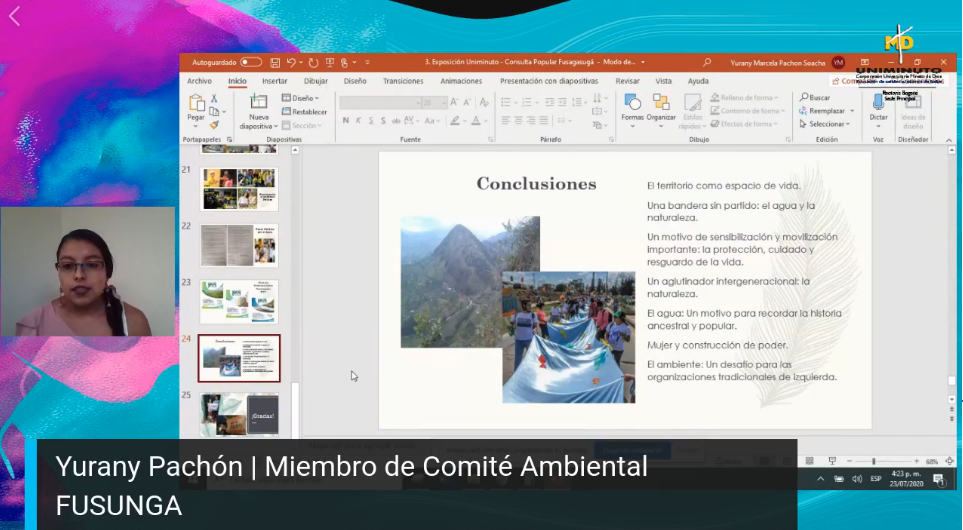Select slide 22 thumbnail
Screen dimensions: 963x530
[x=239, y=245]
